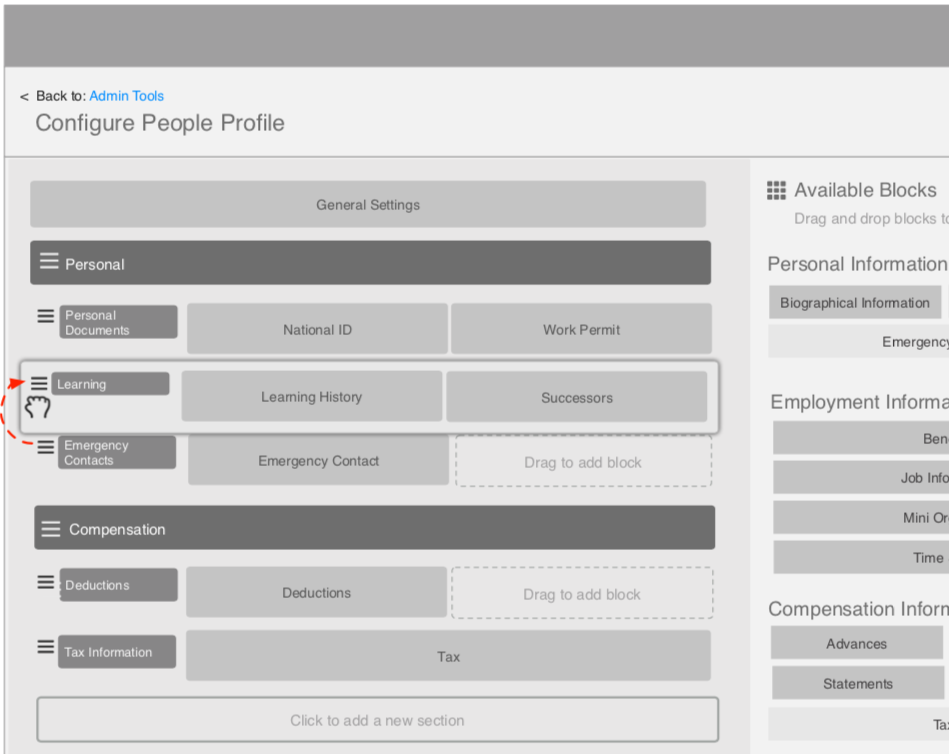Click the Tax Information drag handle icon
This screenshot has width=949, height=754.
coord(44,645)
